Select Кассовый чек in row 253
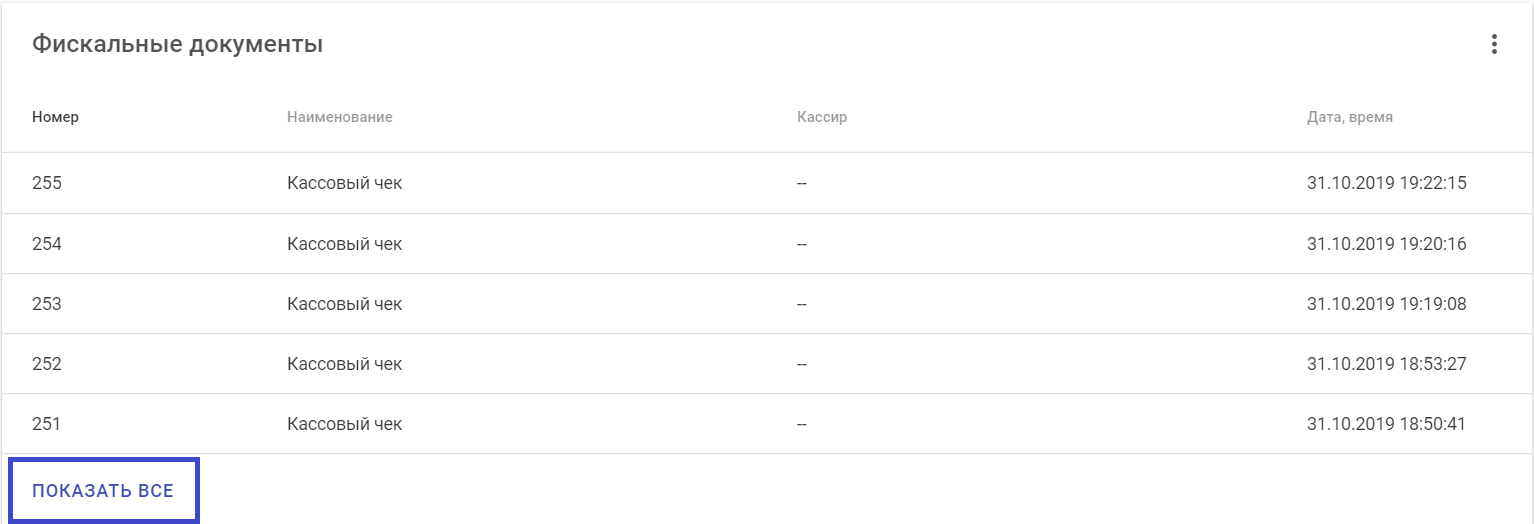The image size is (1534, 524). [x=344, y=304]
